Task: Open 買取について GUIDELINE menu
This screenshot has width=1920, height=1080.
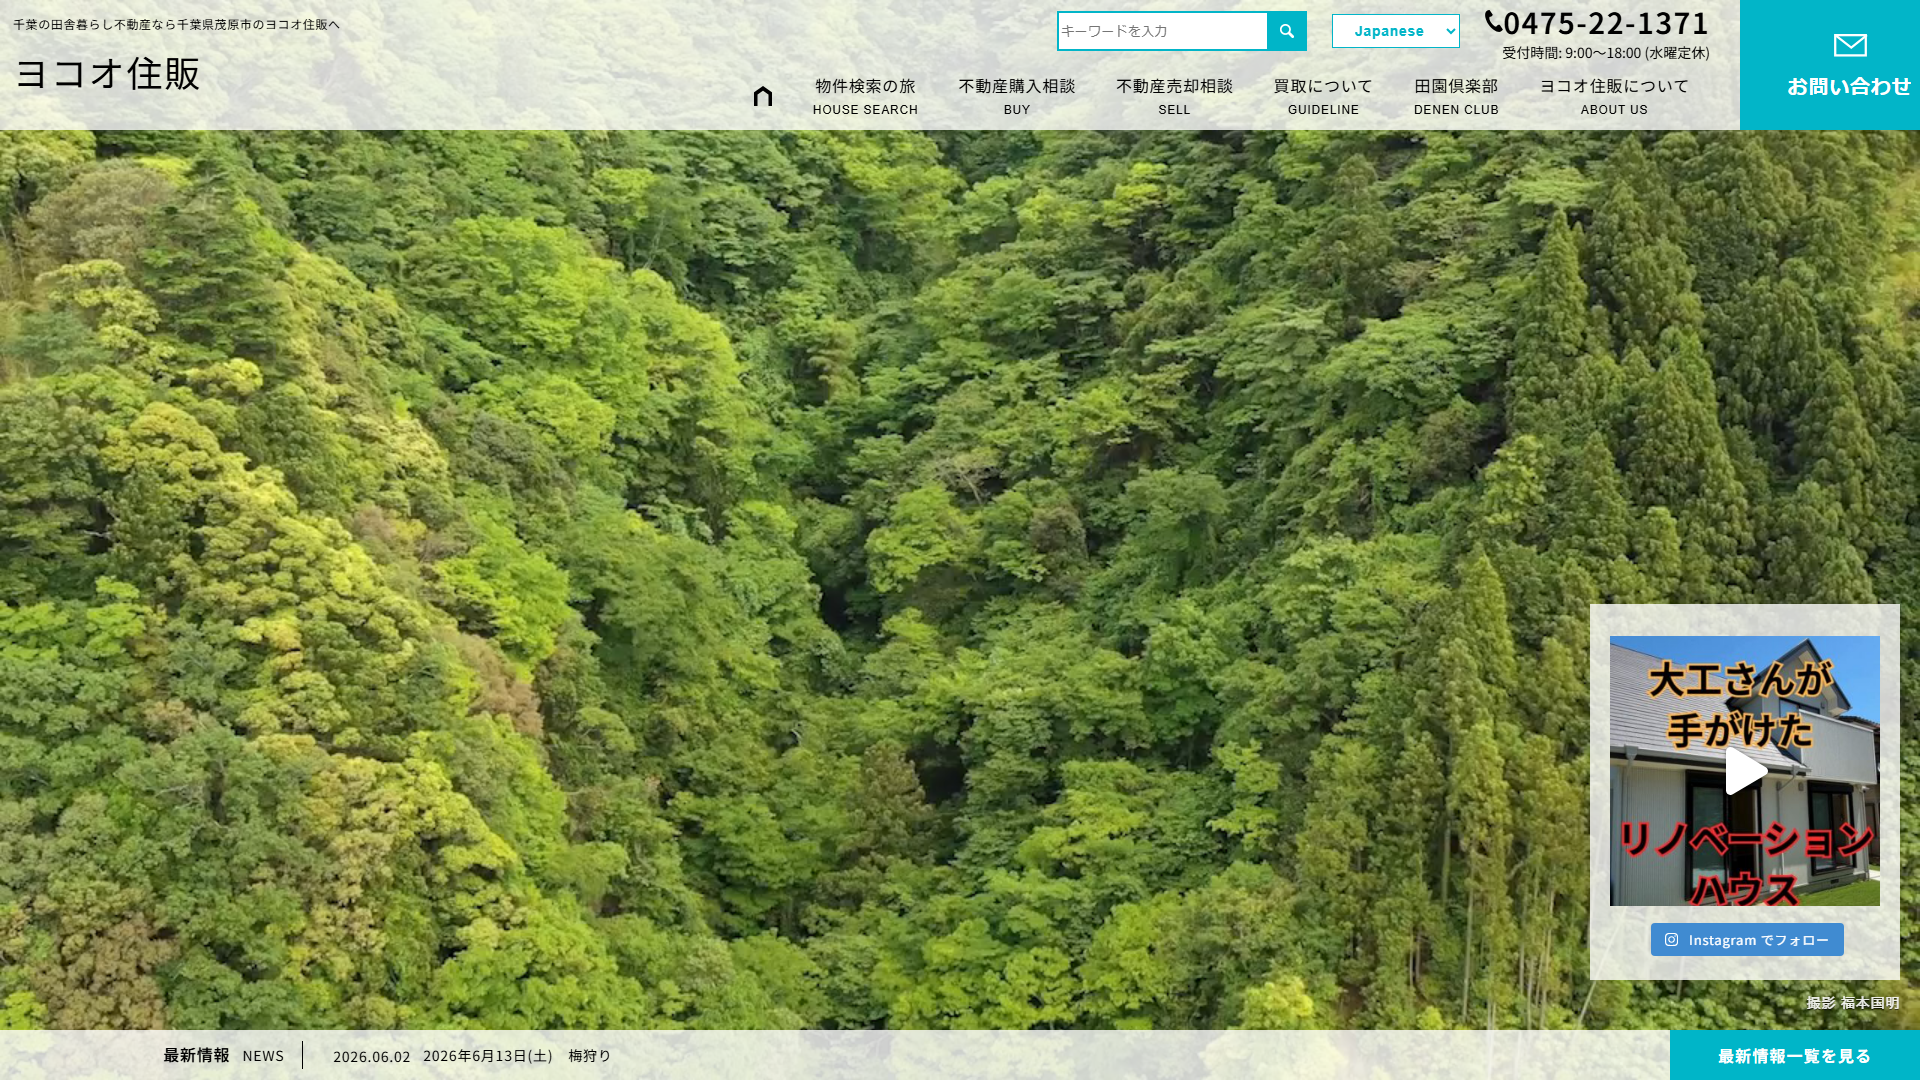Action: tap(1323, 97)
